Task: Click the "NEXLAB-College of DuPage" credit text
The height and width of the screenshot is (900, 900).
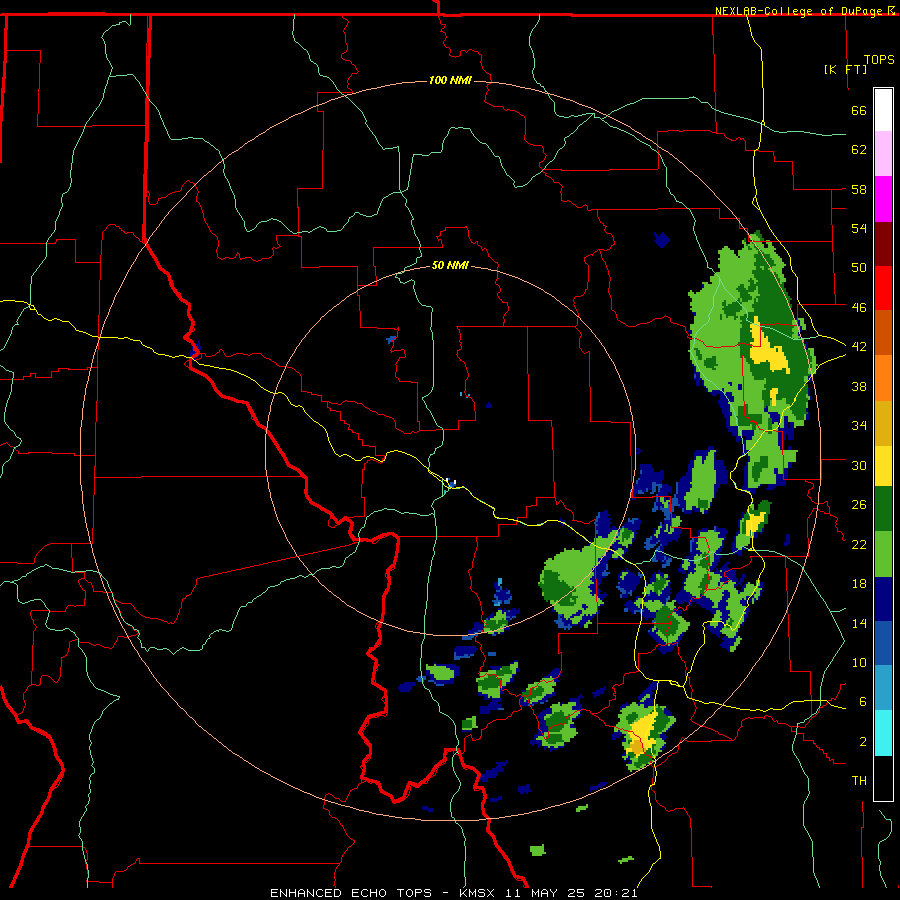Action: (800, 11)
